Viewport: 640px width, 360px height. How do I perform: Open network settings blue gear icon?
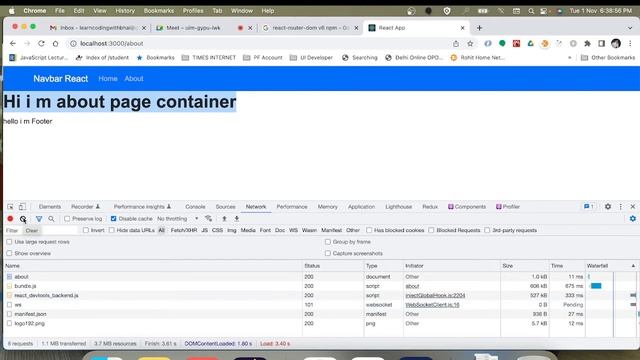pos(633,219)
